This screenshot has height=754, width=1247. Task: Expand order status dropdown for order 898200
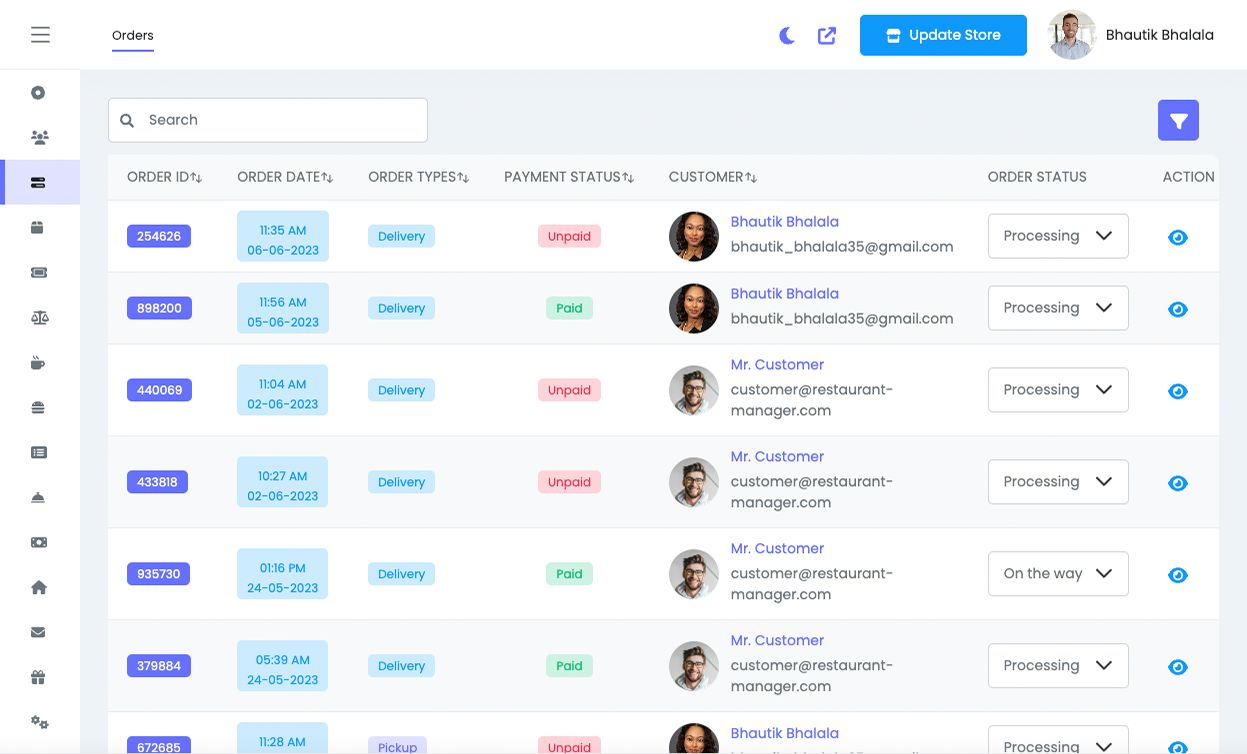(x=1058, y=308)
